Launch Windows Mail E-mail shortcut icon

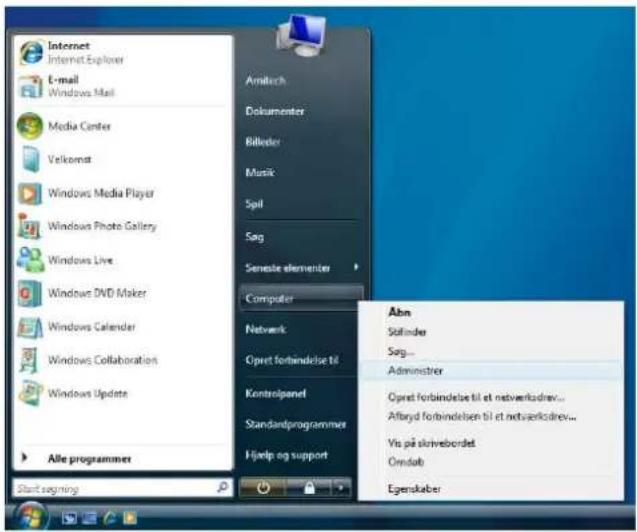[x=31, y=86]
